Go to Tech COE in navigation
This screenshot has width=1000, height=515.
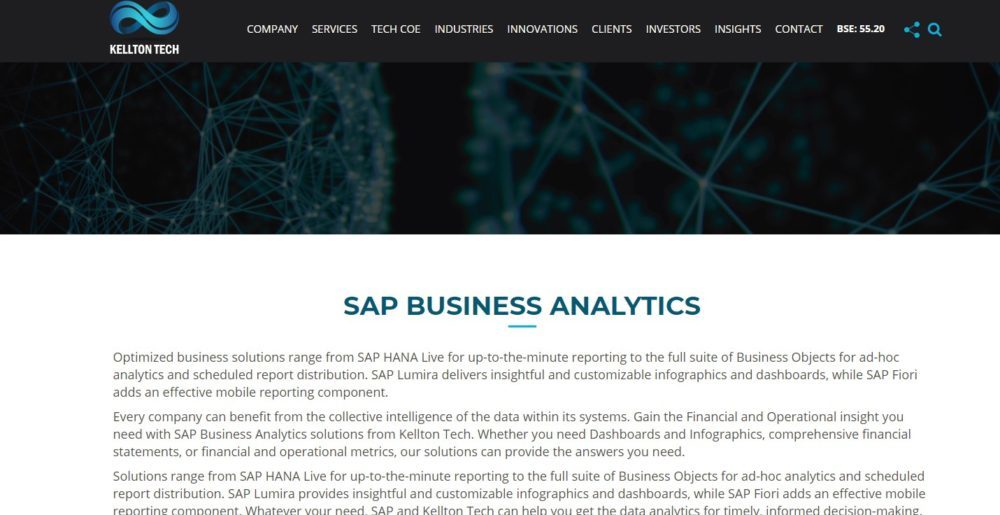pos(396,29)
